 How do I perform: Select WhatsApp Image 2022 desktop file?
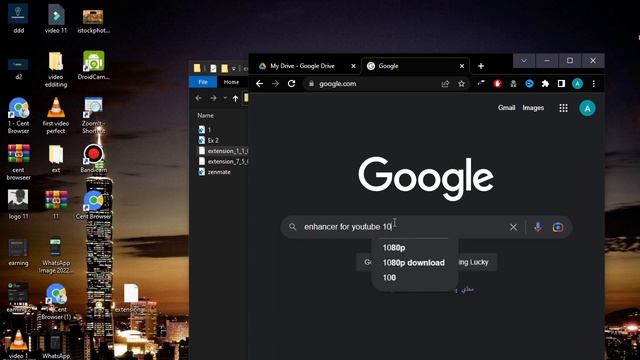[x=56, y=256]
